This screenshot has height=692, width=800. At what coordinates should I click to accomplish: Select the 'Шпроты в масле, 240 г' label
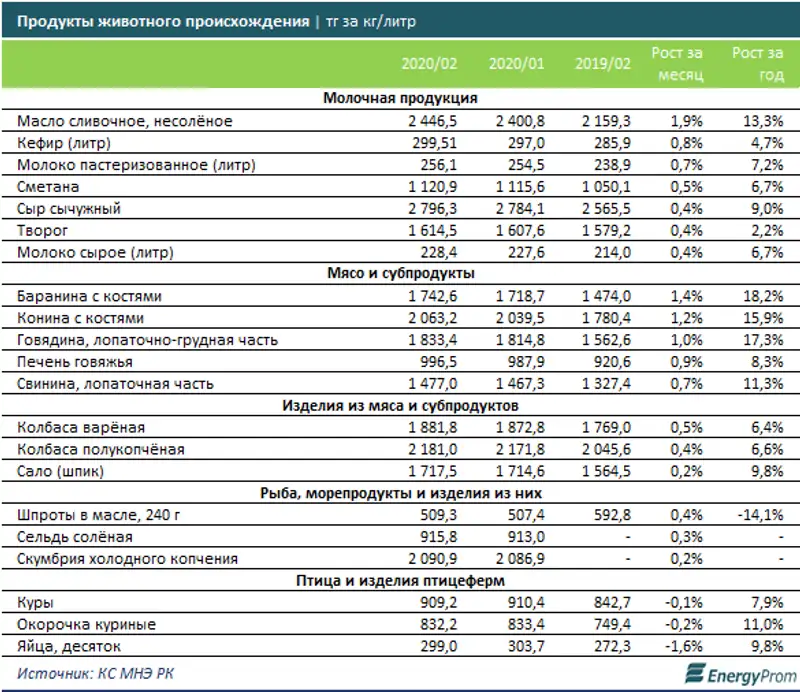102,516
